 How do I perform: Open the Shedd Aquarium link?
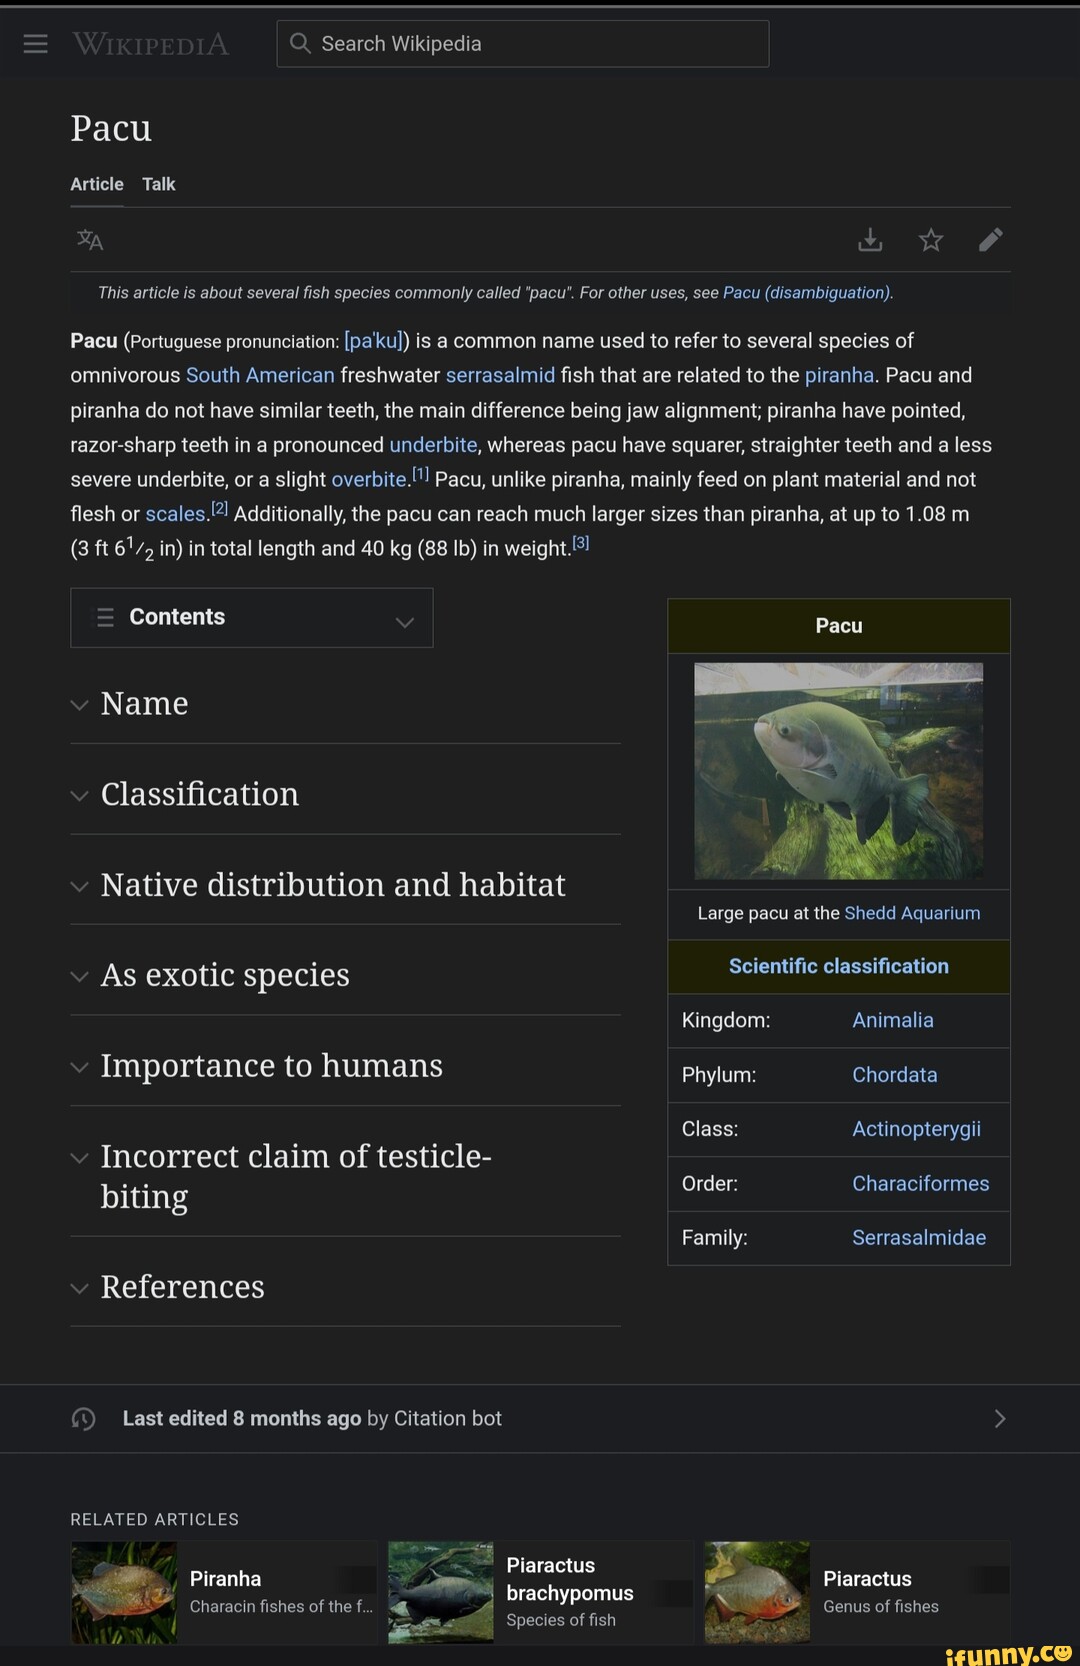point(912,913)
